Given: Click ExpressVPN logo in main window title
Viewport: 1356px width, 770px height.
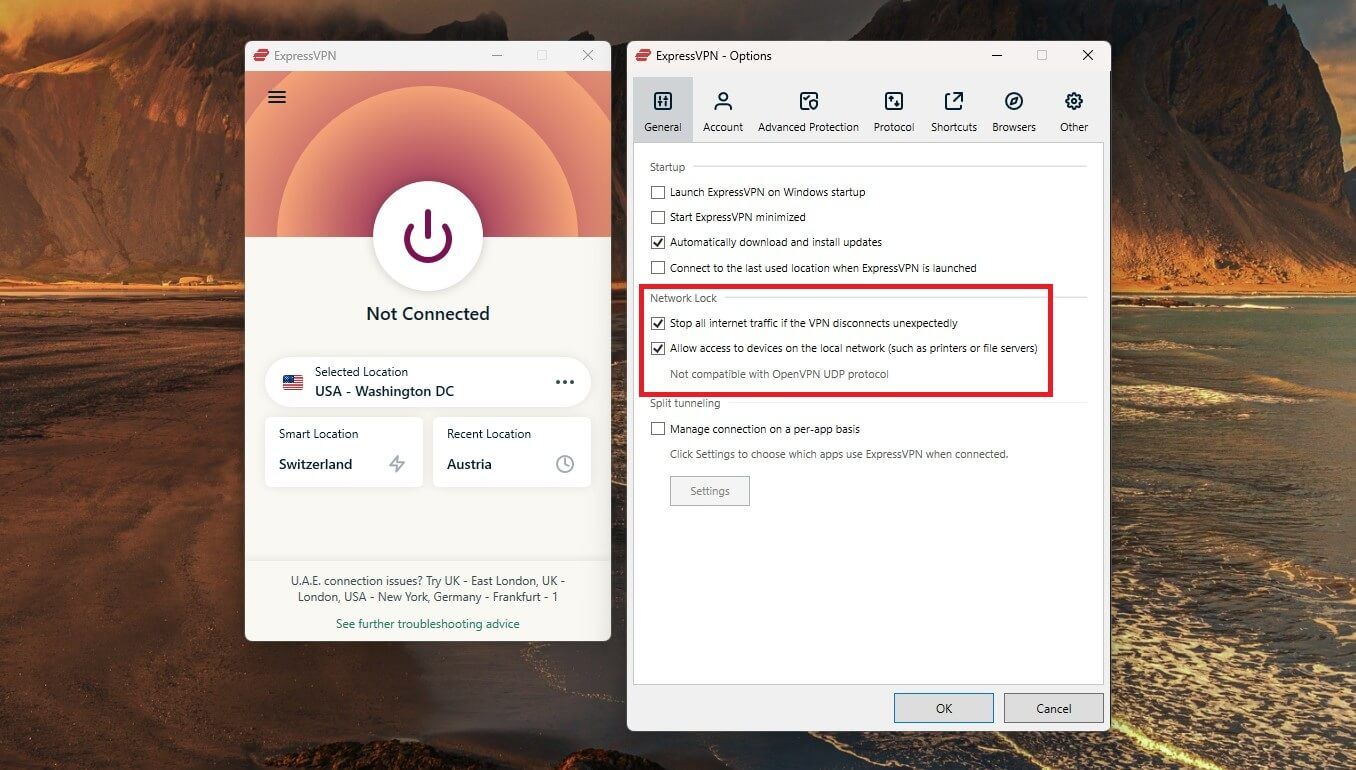Looking at the screenshot, I should coord(261,56).
